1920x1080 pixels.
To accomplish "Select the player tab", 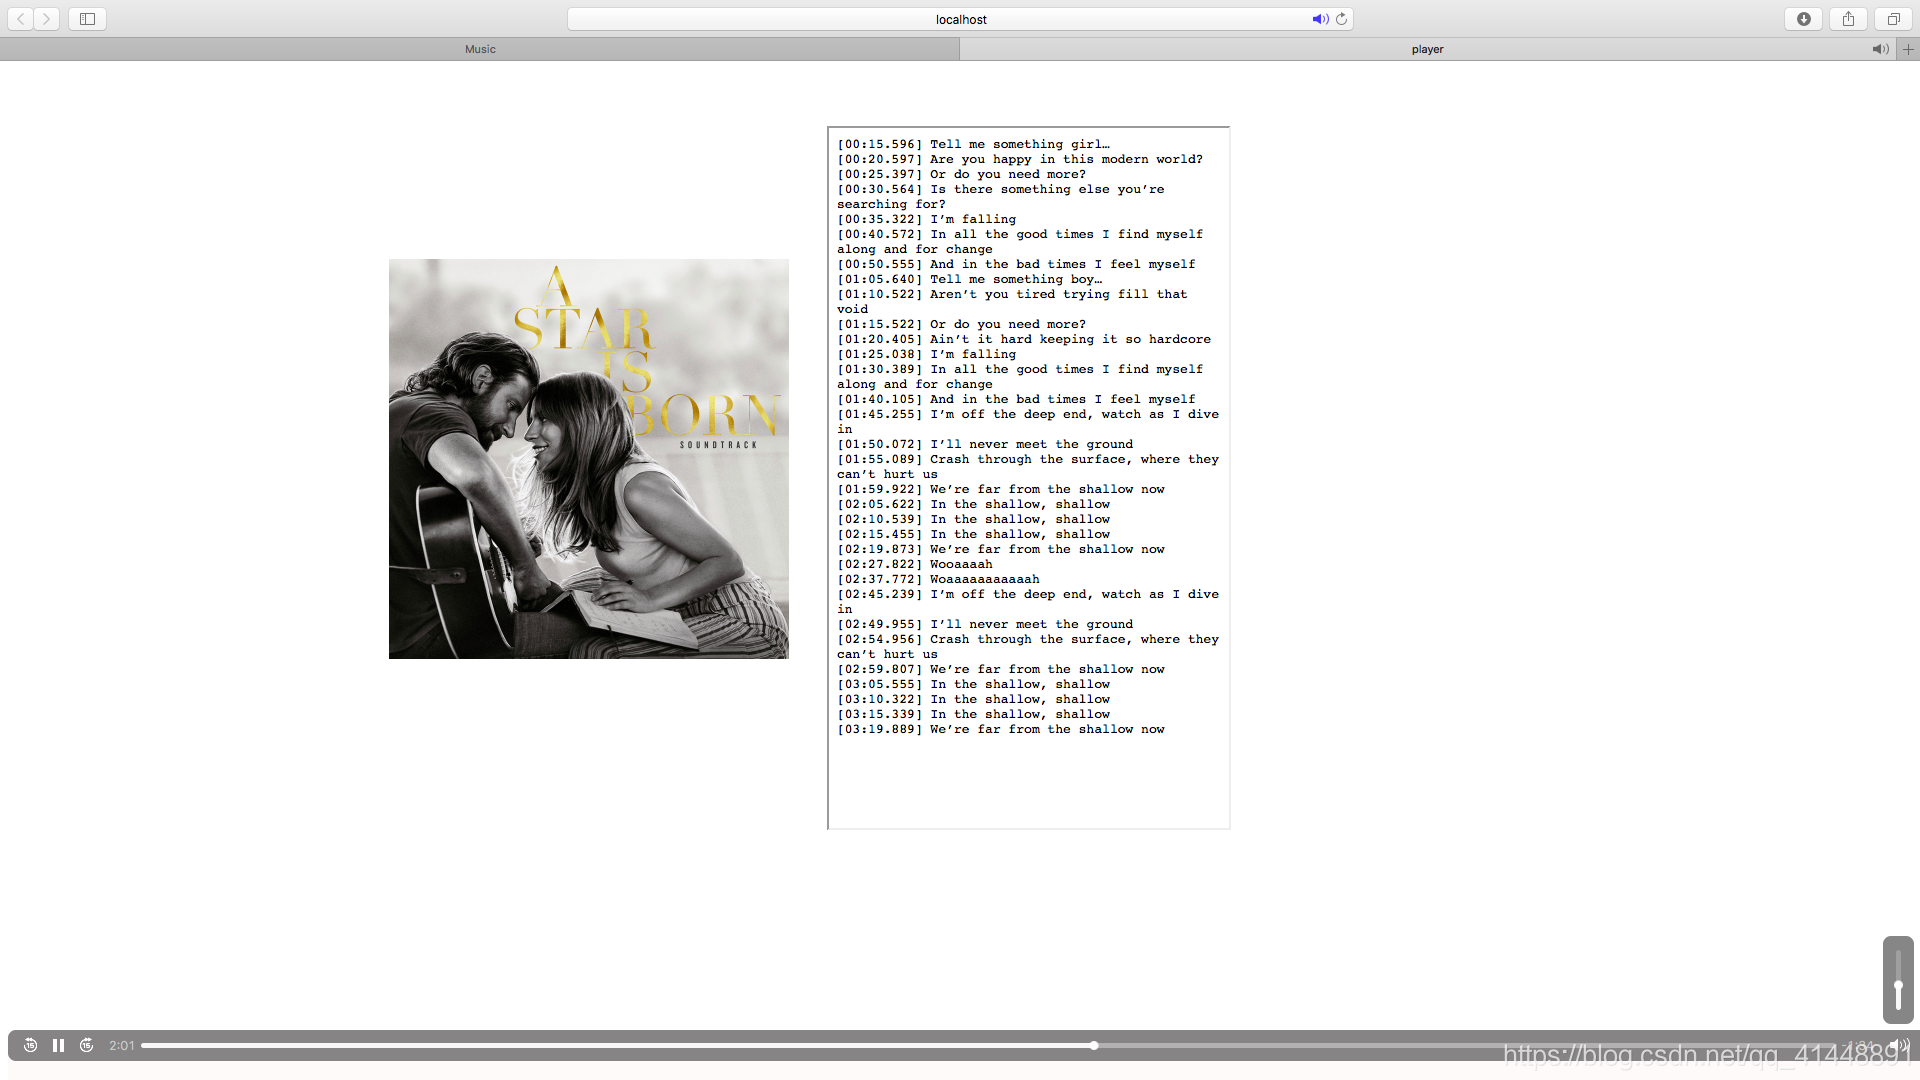I will pyautogui.click(x=1427, y=49).
